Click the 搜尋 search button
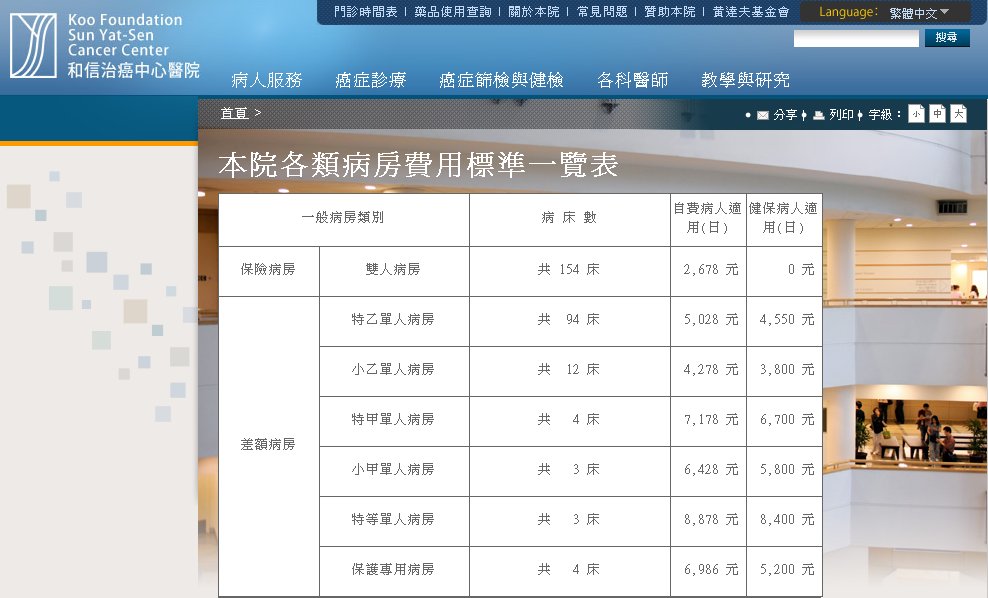 (947, 38)
